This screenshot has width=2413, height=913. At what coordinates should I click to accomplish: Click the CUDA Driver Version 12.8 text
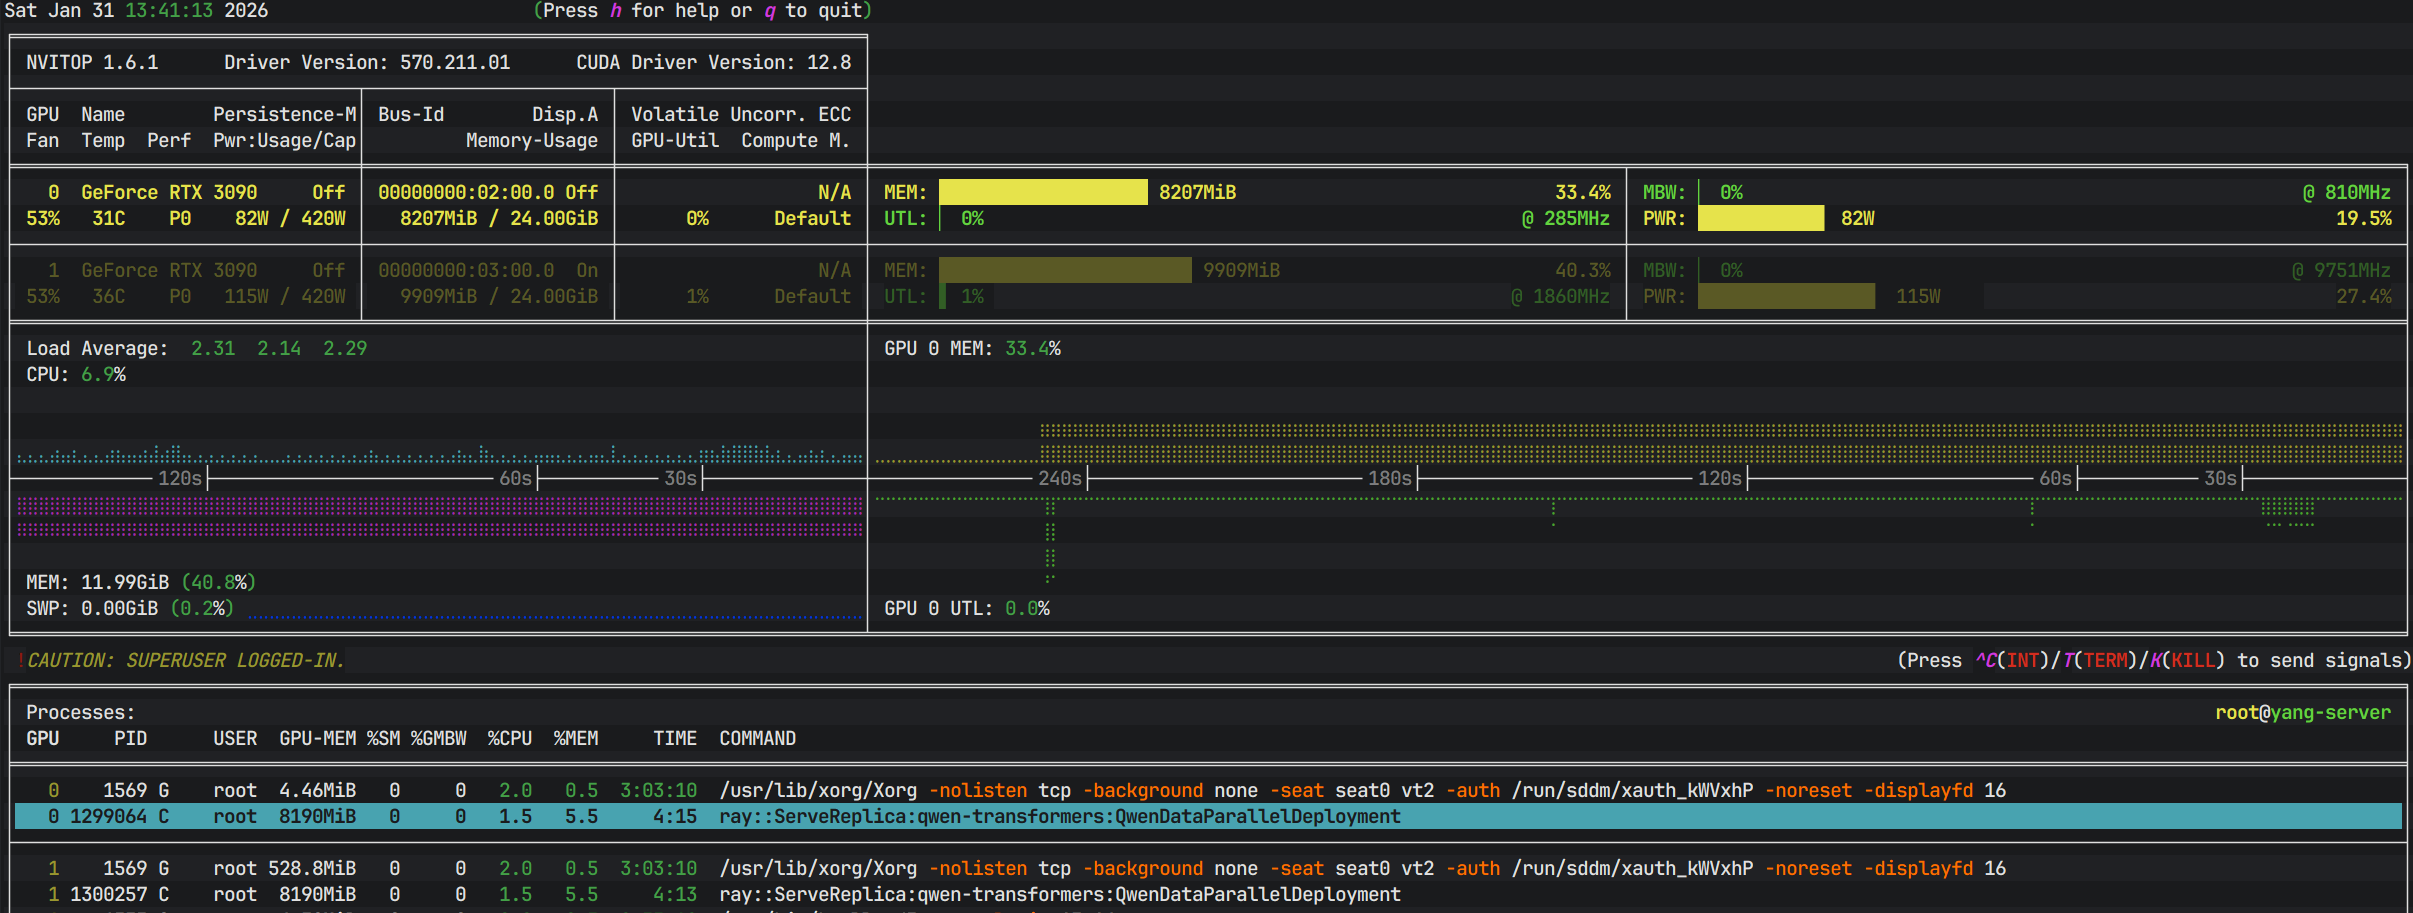click(x=714, y=62)
